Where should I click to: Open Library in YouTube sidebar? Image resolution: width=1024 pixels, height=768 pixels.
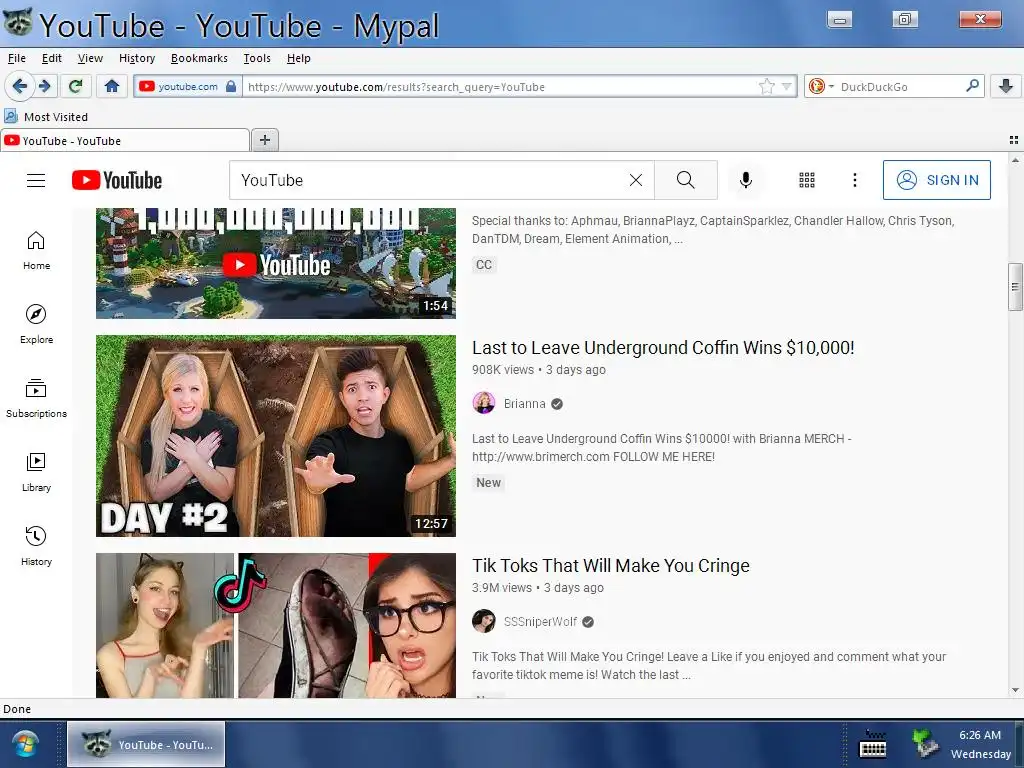click(x=36, y=472)
